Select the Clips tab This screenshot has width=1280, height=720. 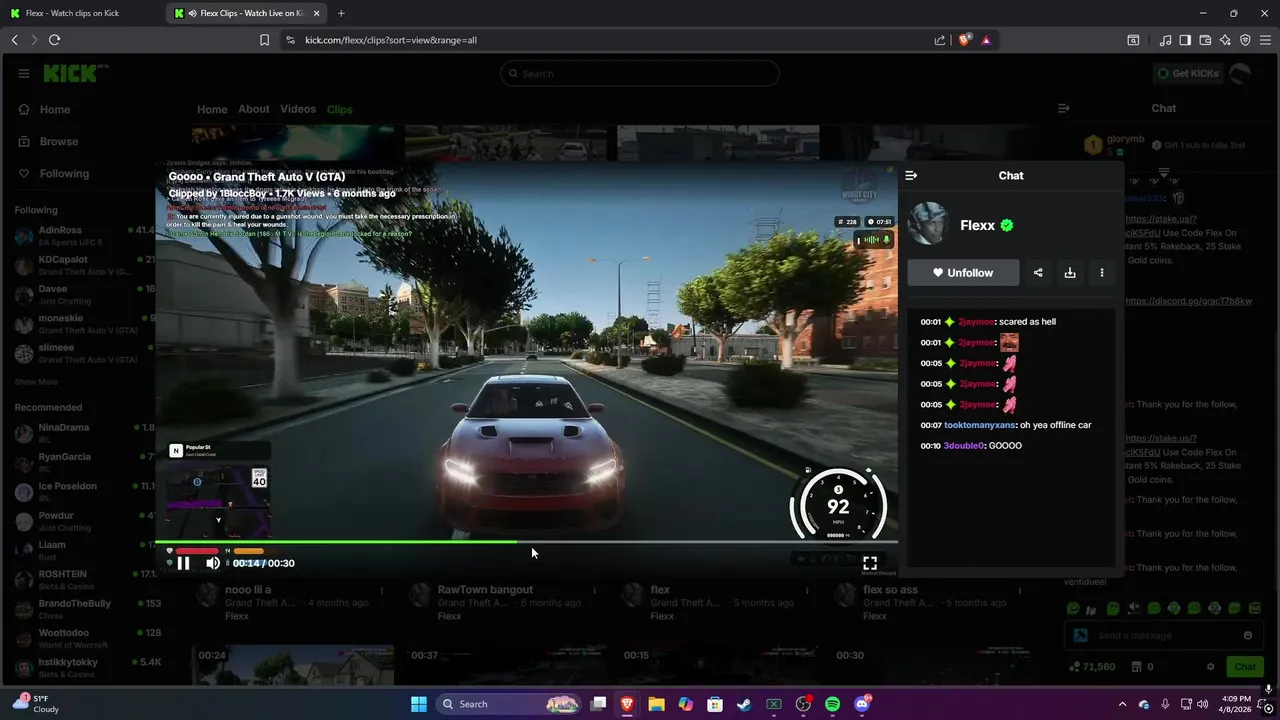click(x=340, y=109)
